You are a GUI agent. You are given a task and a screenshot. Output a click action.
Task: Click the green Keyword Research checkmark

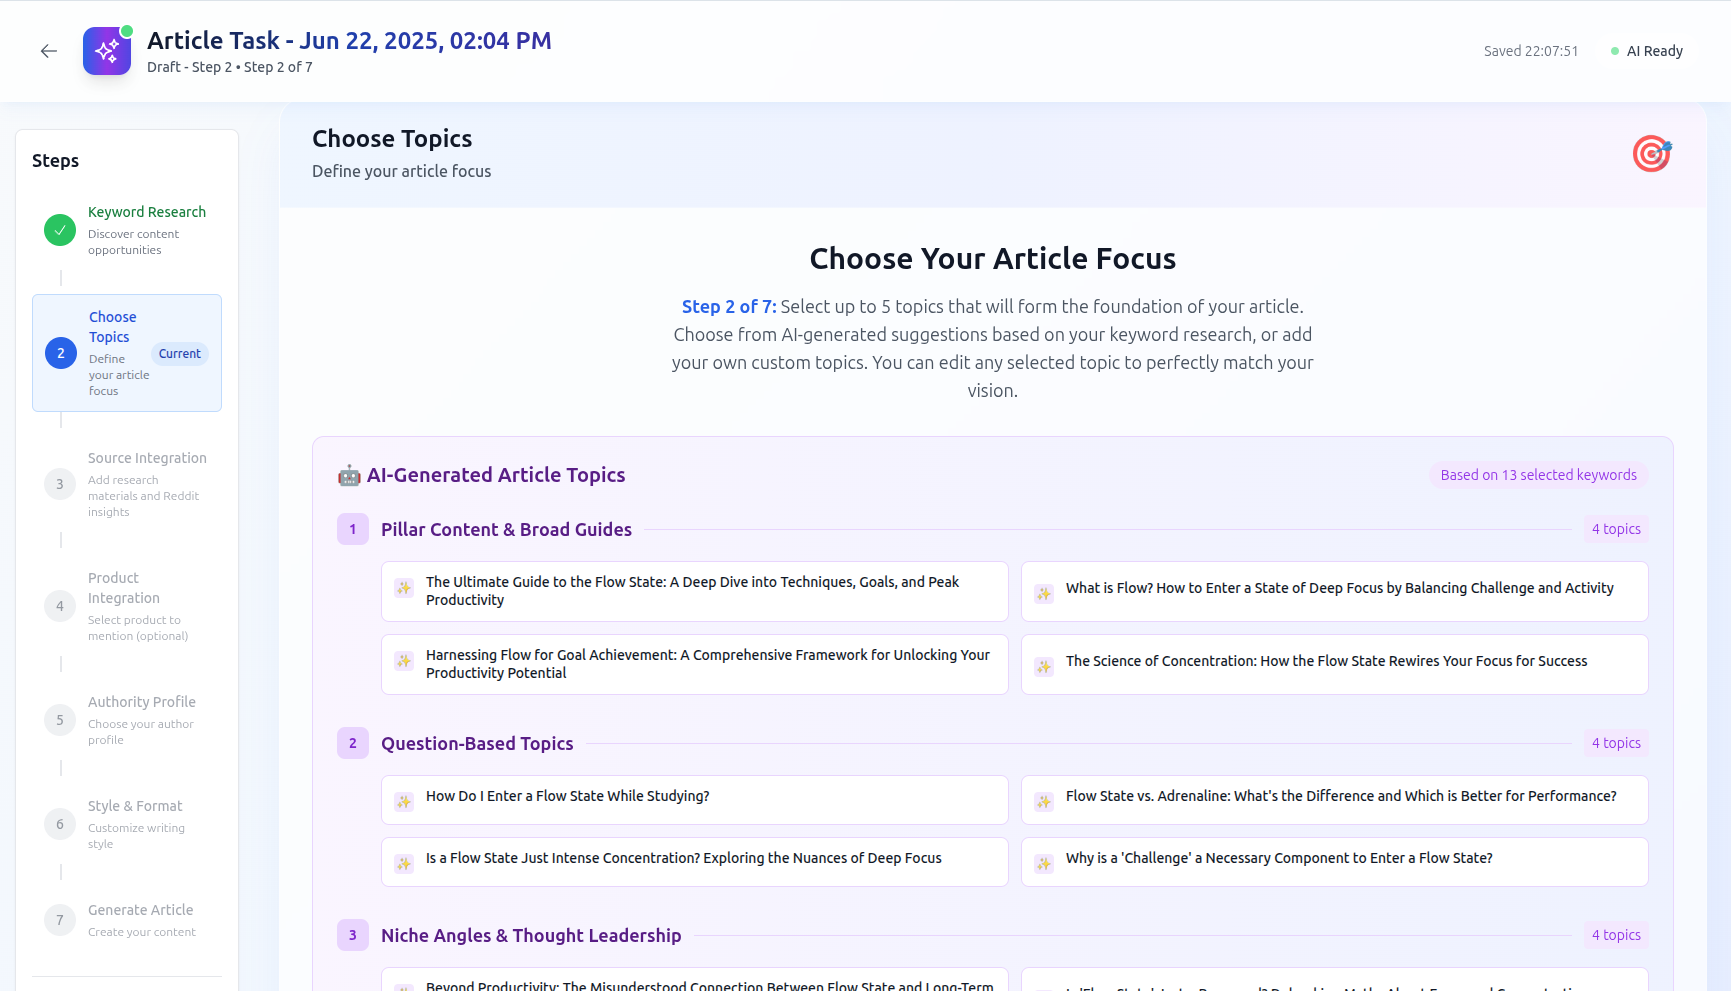click(x=60, y=230)
